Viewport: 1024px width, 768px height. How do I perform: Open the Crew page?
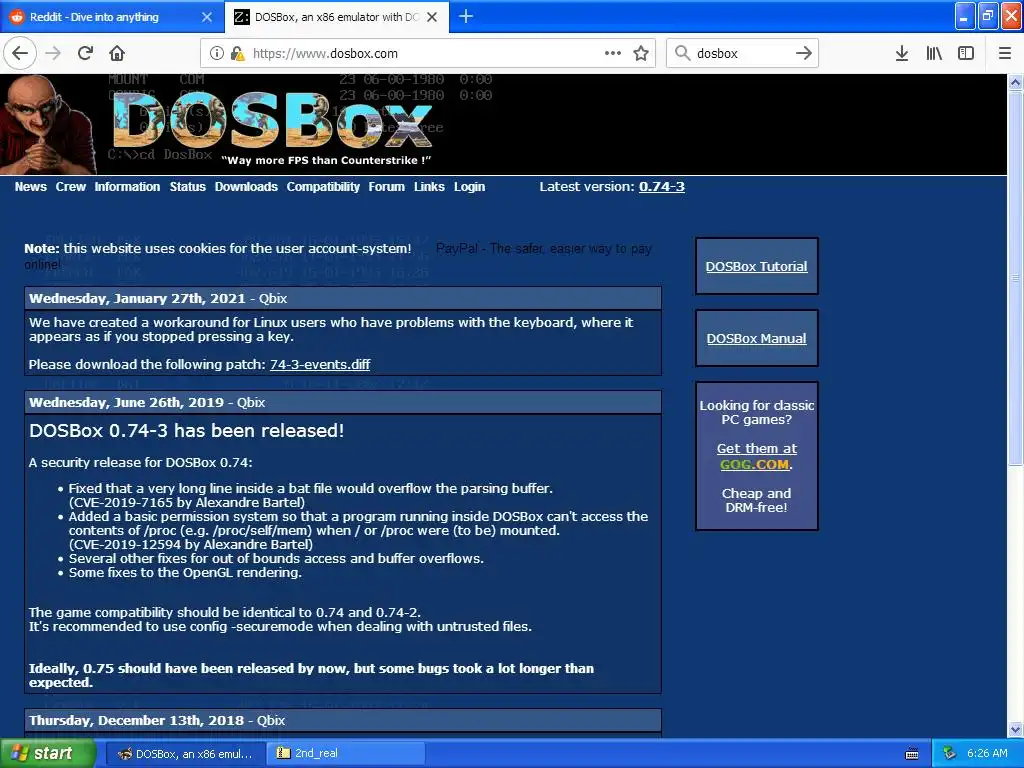71,187
